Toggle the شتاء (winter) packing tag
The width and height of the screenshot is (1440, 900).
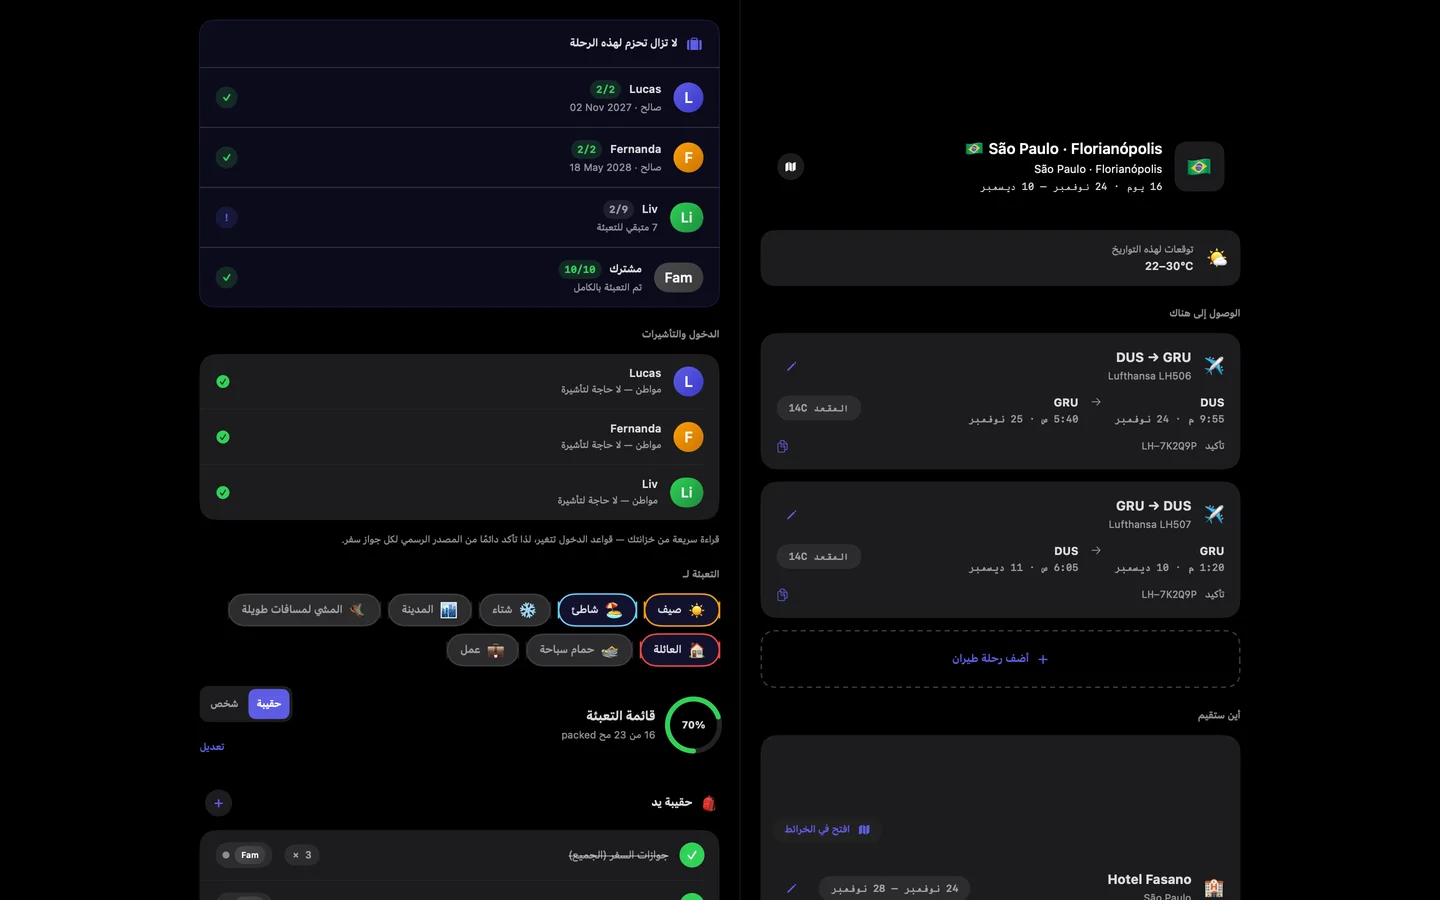pyautogui.click(x=515, y=610)
